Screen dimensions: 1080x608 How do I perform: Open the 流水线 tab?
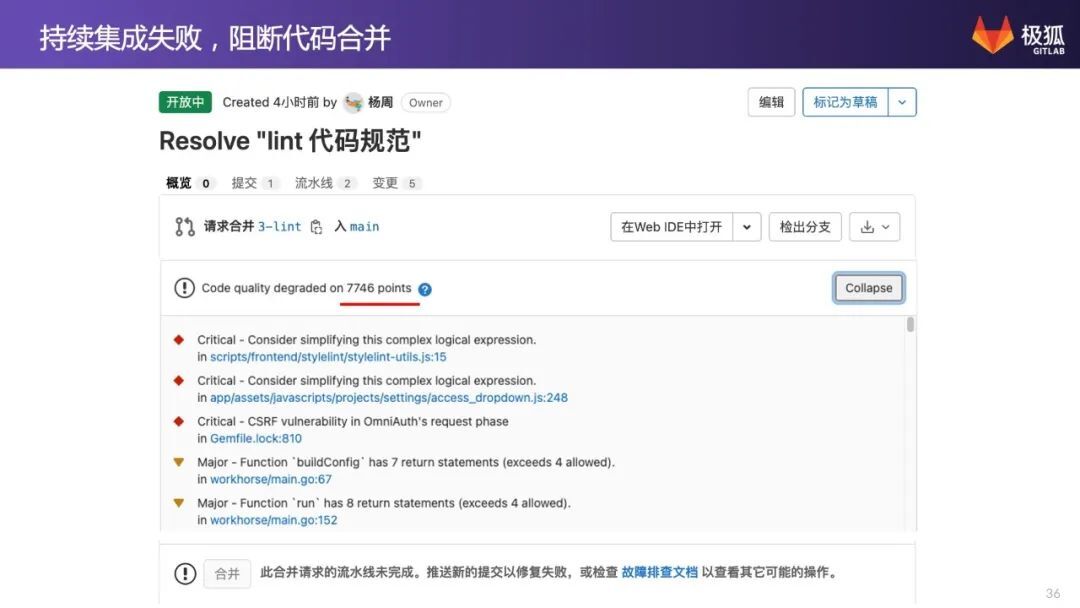[x=324, y=183]
